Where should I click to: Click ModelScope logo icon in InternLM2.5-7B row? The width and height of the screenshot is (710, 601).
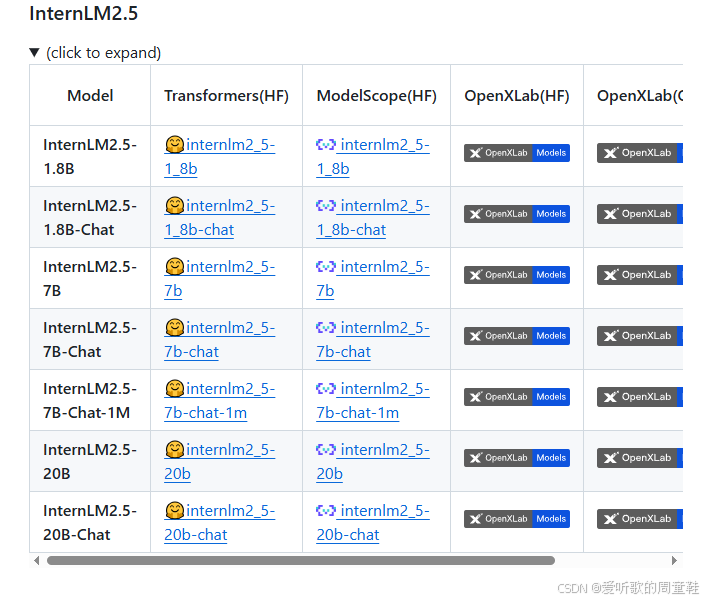click(x=326, y=266)
